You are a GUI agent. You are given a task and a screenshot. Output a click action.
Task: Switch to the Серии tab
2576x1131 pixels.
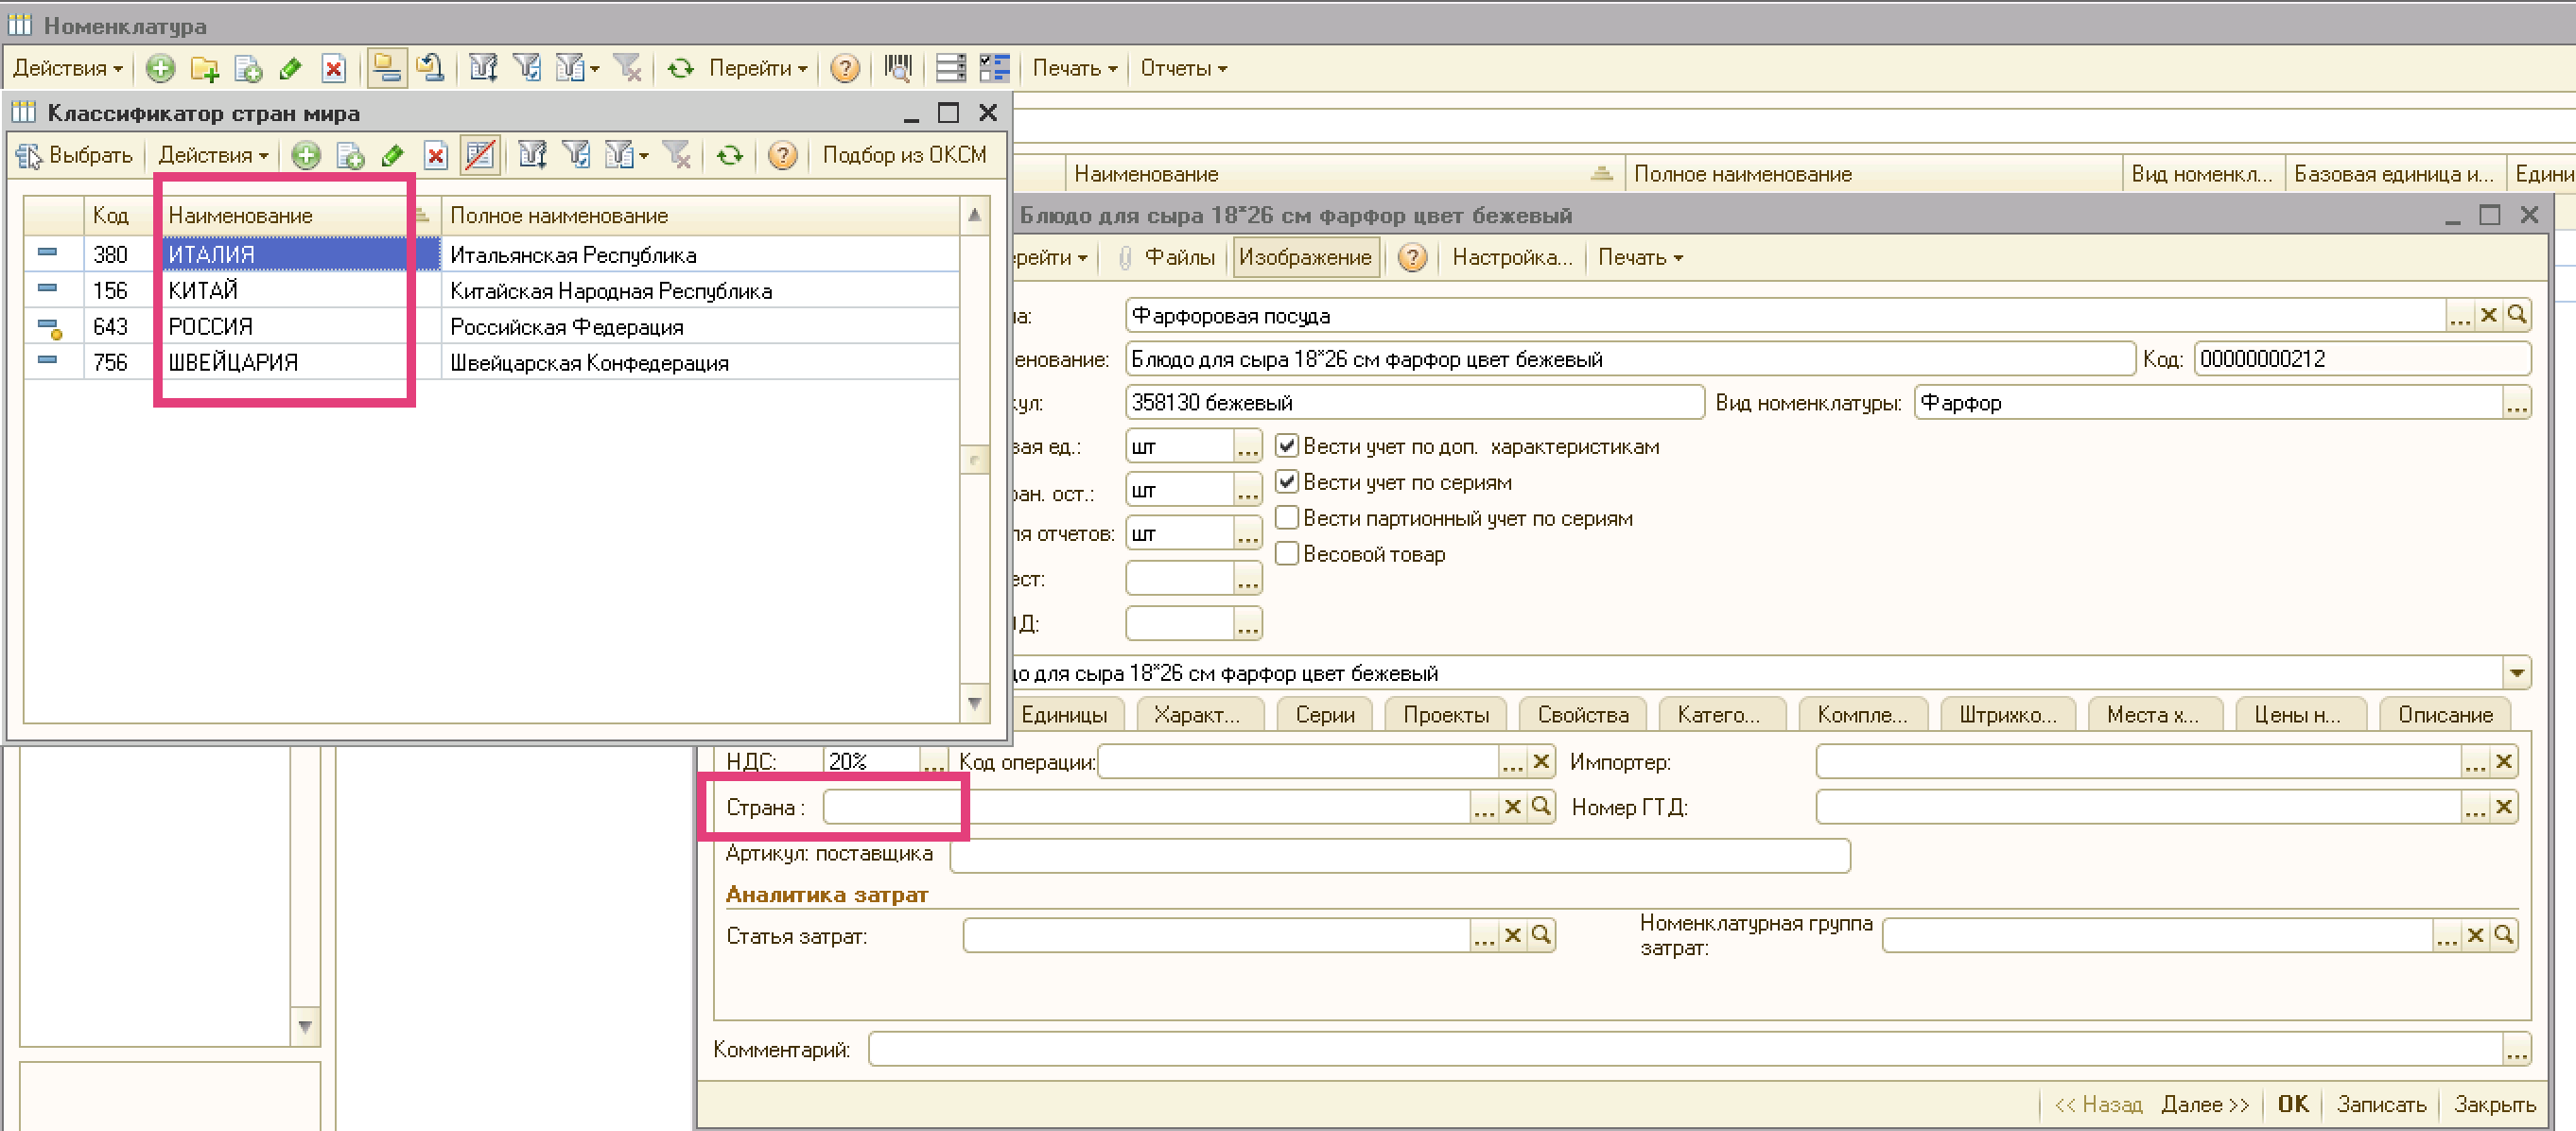click(1324, 715)
